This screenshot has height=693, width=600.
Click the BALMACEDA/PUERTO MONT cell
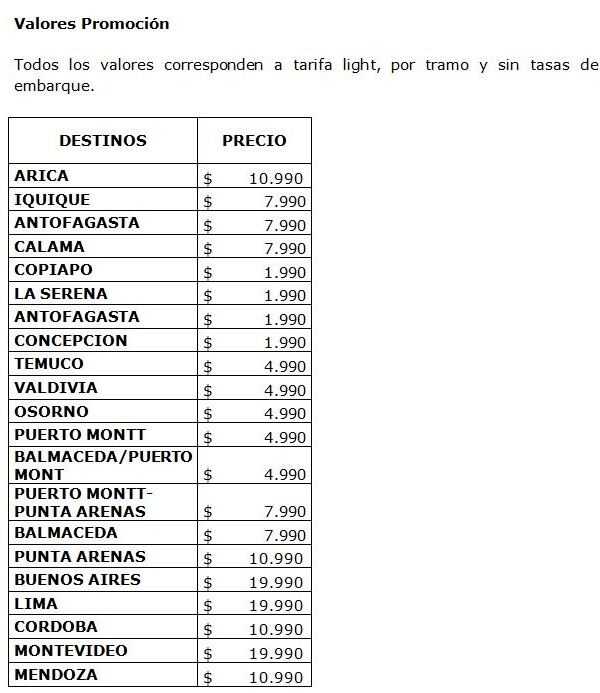pyautogui.click(x=103, y=465)
